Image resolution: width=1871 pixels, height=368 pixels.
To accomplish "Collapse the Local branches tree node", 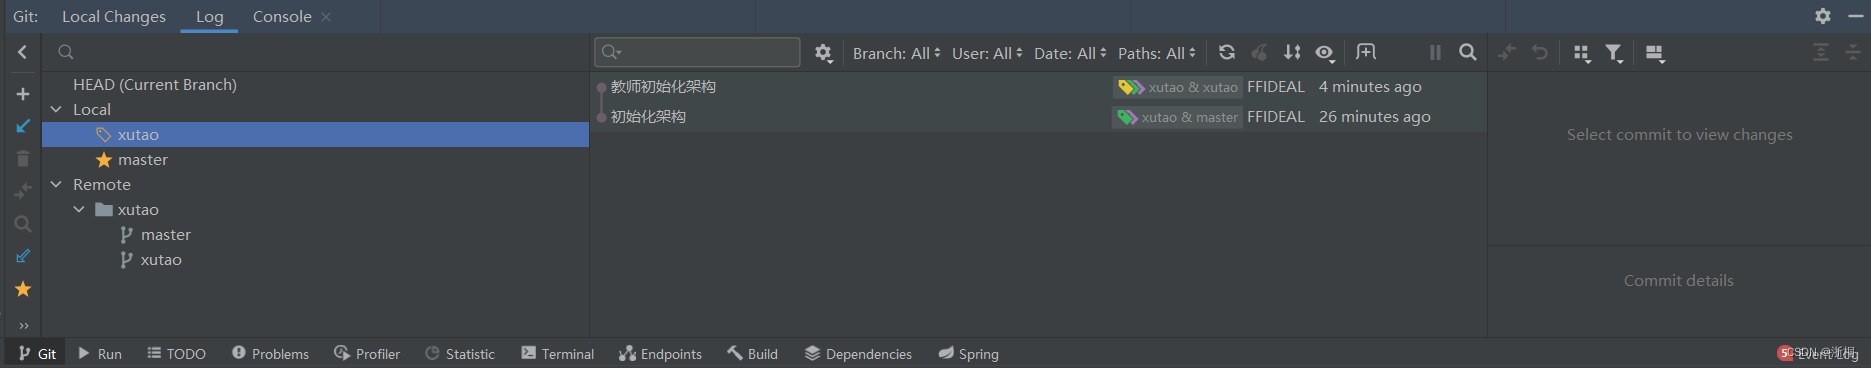I will click(x=56, y=109).
